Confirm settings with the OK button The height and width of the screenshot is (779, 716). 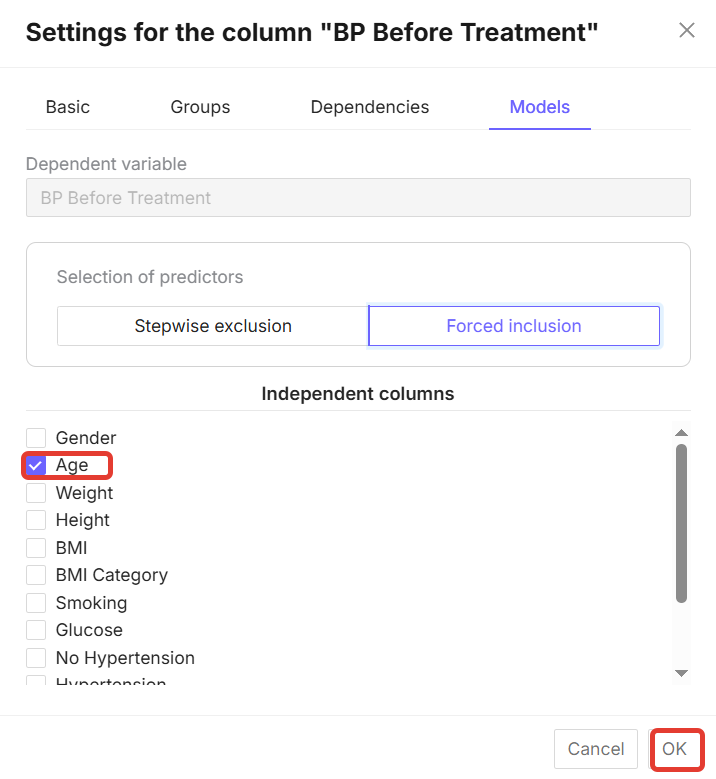[x=675, y=749]
